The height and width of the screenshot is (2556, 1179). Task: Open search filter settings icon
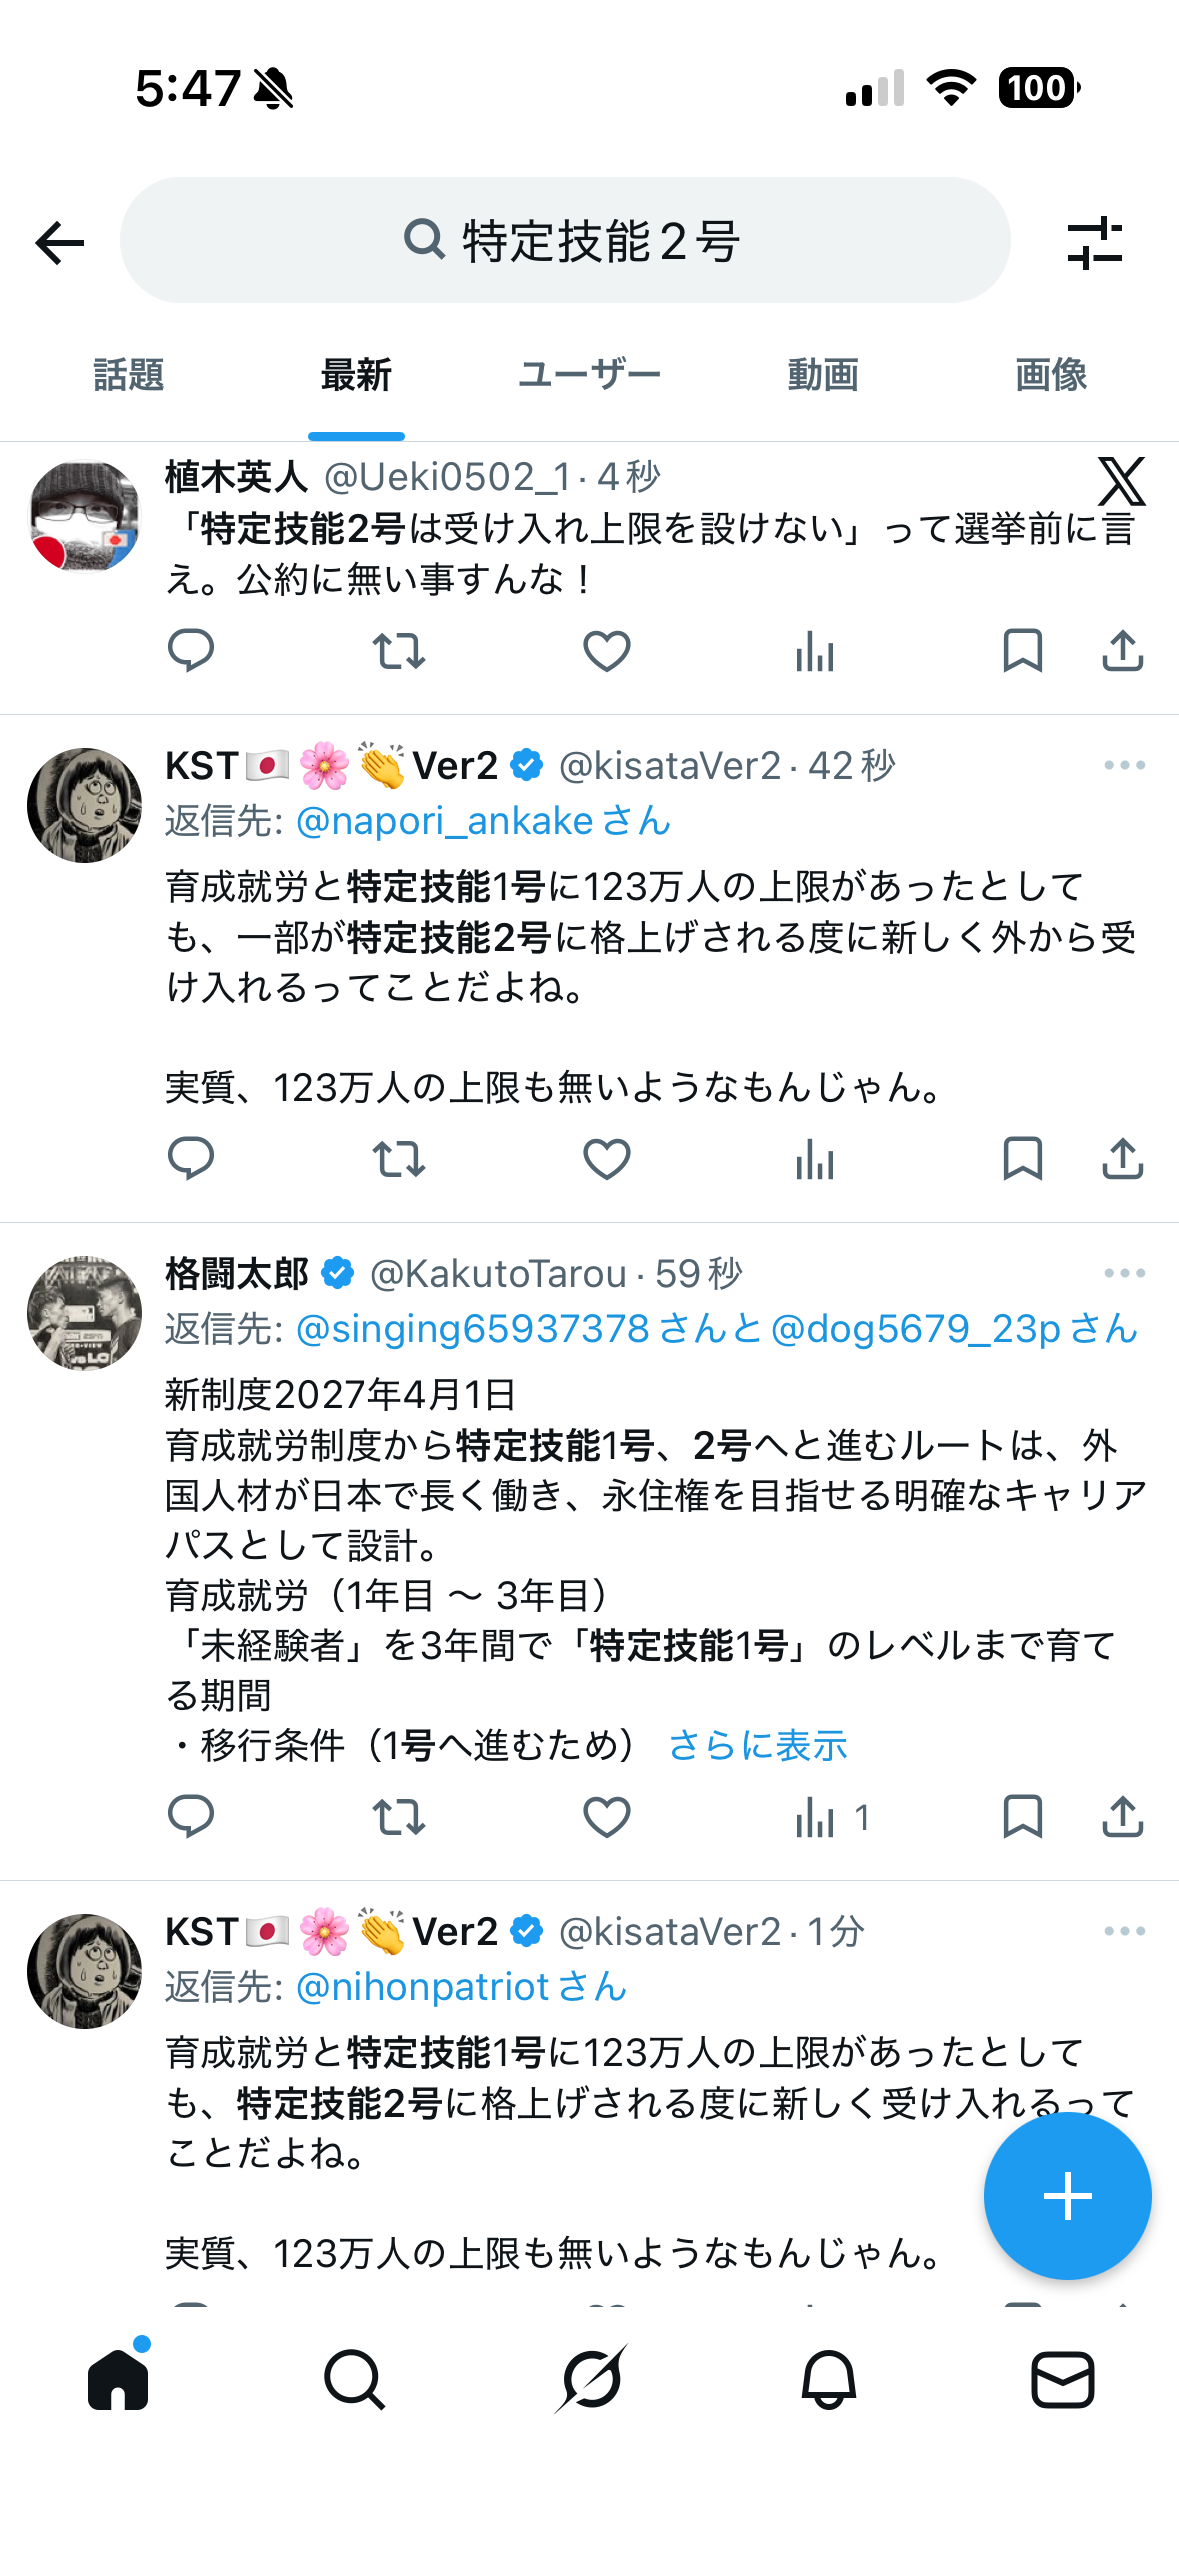1095,243
